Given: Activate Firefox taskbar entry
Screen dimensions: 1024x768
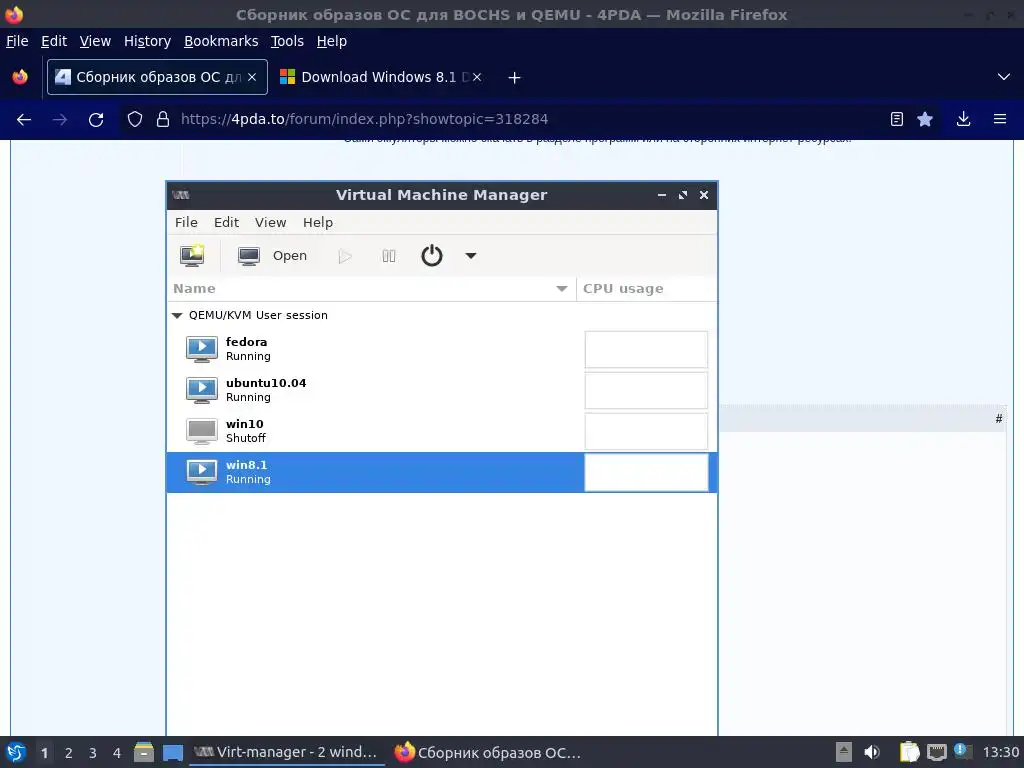Looking at the screenshot, I should 488,752.
